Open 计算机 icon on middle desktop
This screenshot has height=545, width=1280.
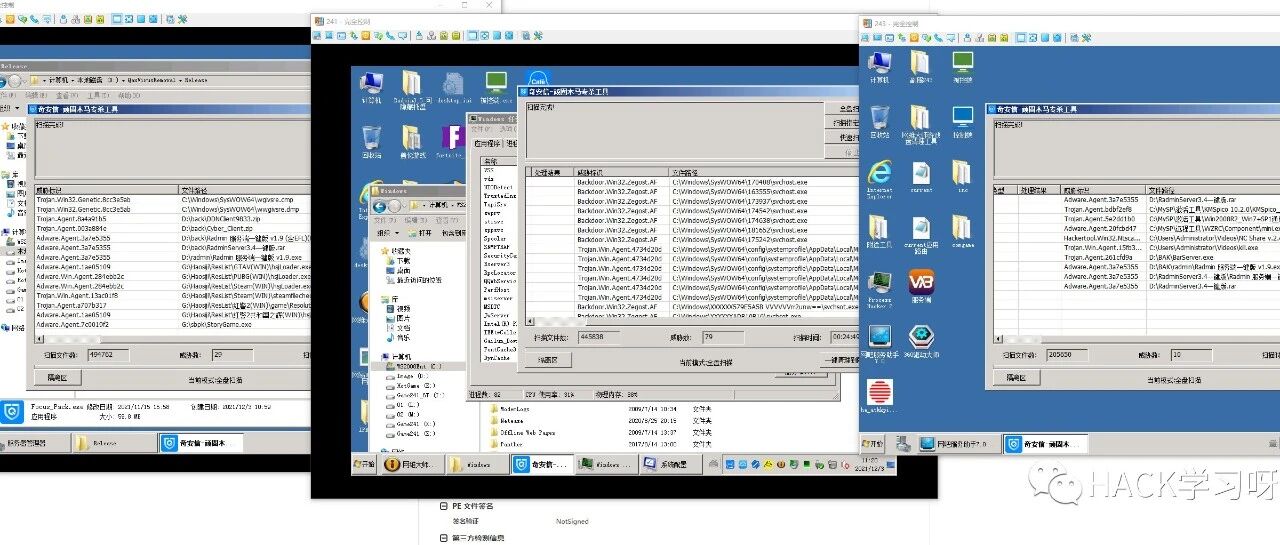coord(371,87)
